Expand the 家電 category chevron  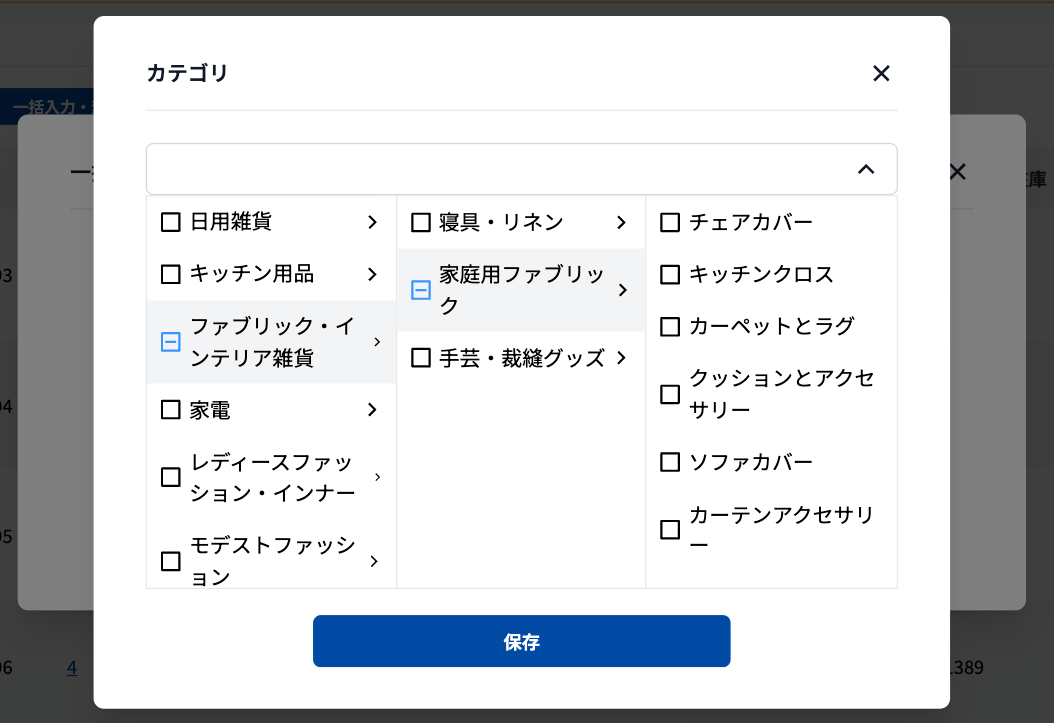coord(372,409)
